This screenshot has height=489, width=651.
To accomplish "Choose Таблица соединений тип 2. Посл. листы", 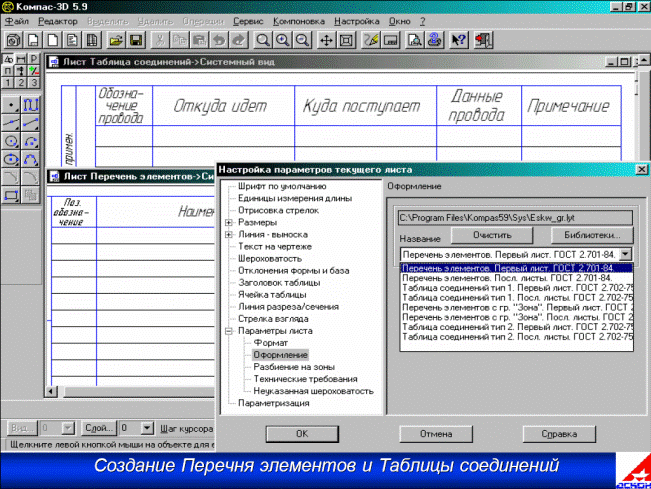I will click(x=516, y=337).
